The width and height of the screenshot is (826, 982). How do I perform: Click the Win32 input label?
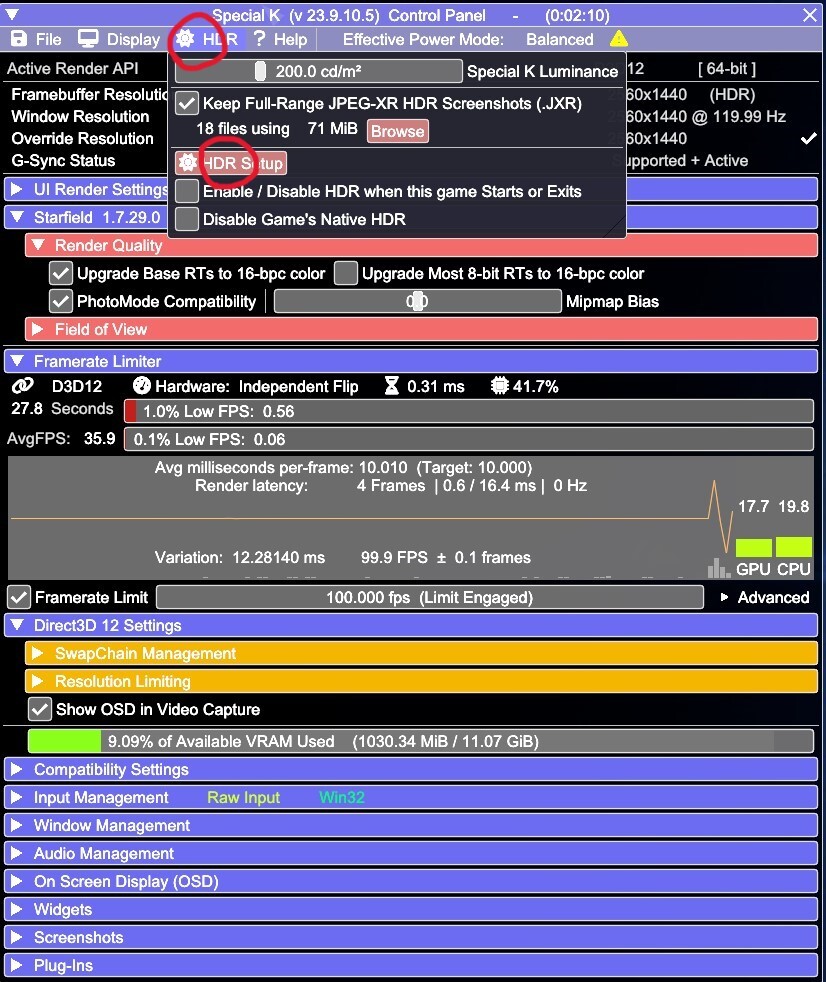(342, 797)
